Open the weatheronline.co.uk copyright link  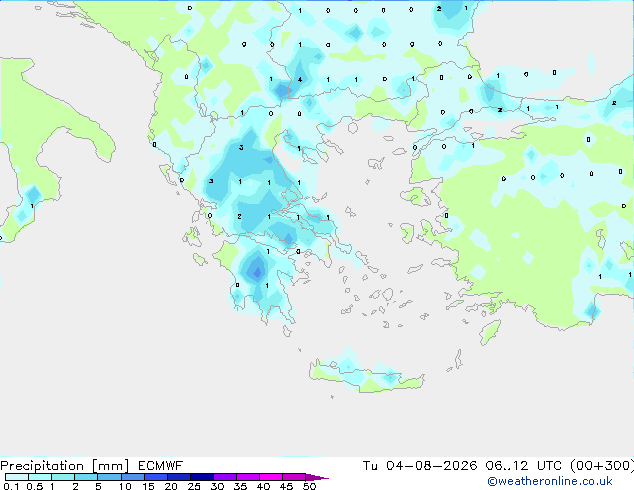click(x=550, y=481)
